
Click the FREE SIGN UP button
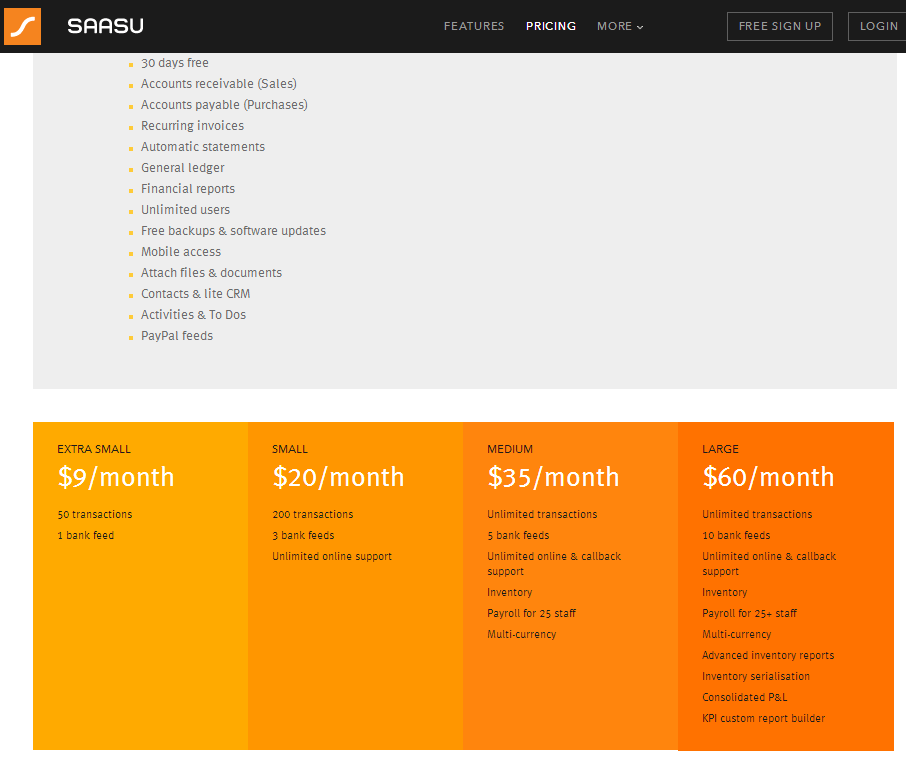779,26
